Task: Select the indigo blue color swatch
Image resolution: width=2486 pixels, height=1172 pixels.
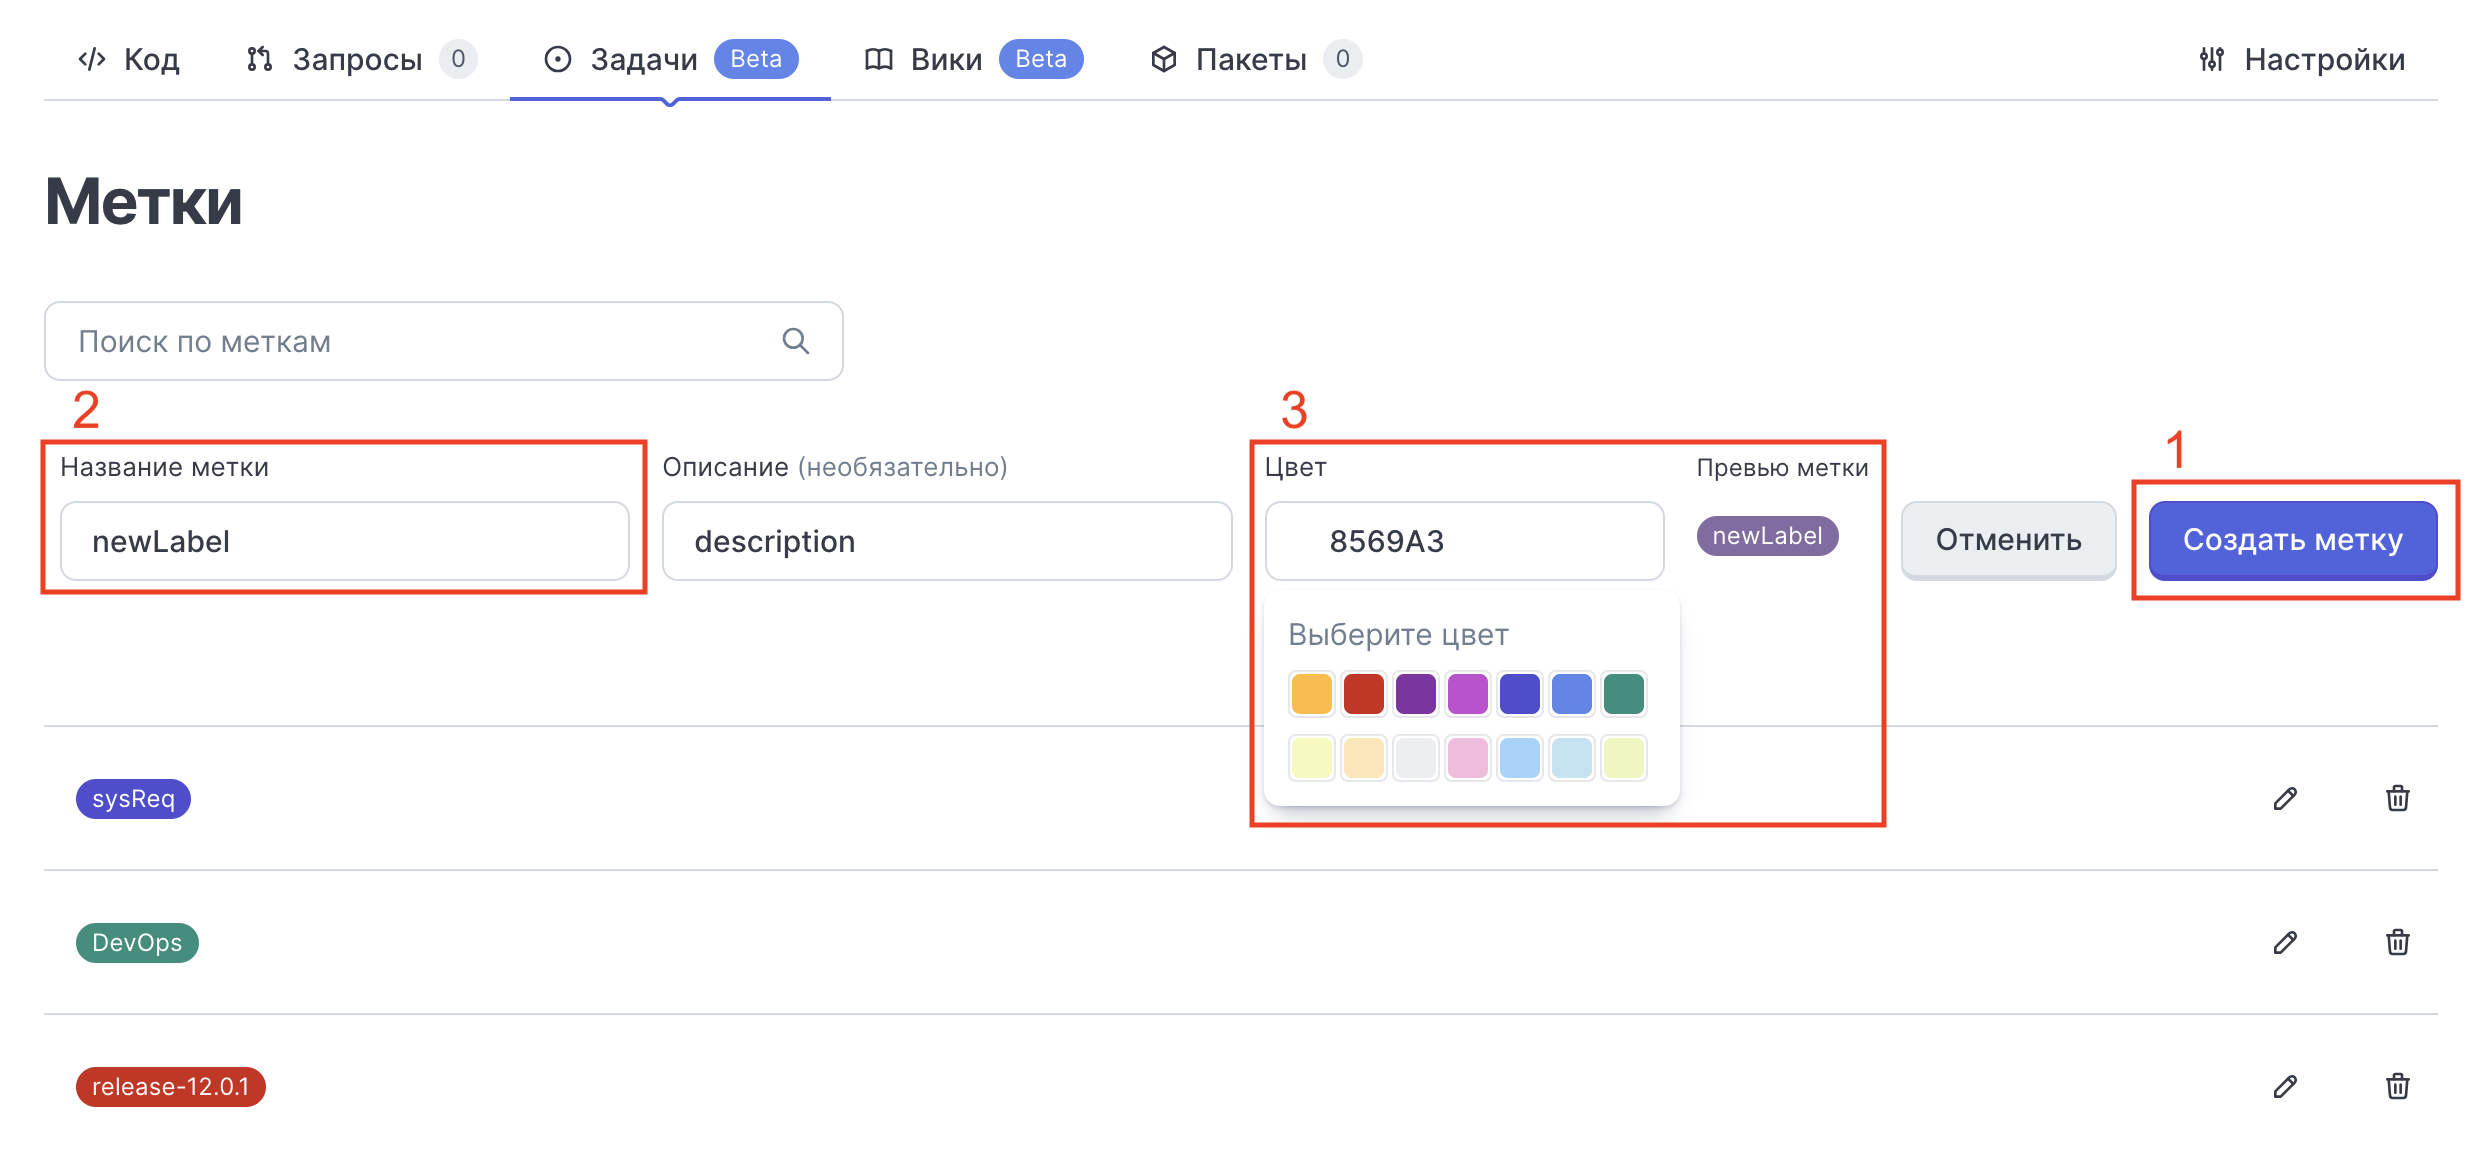Action: [1520, 694]
